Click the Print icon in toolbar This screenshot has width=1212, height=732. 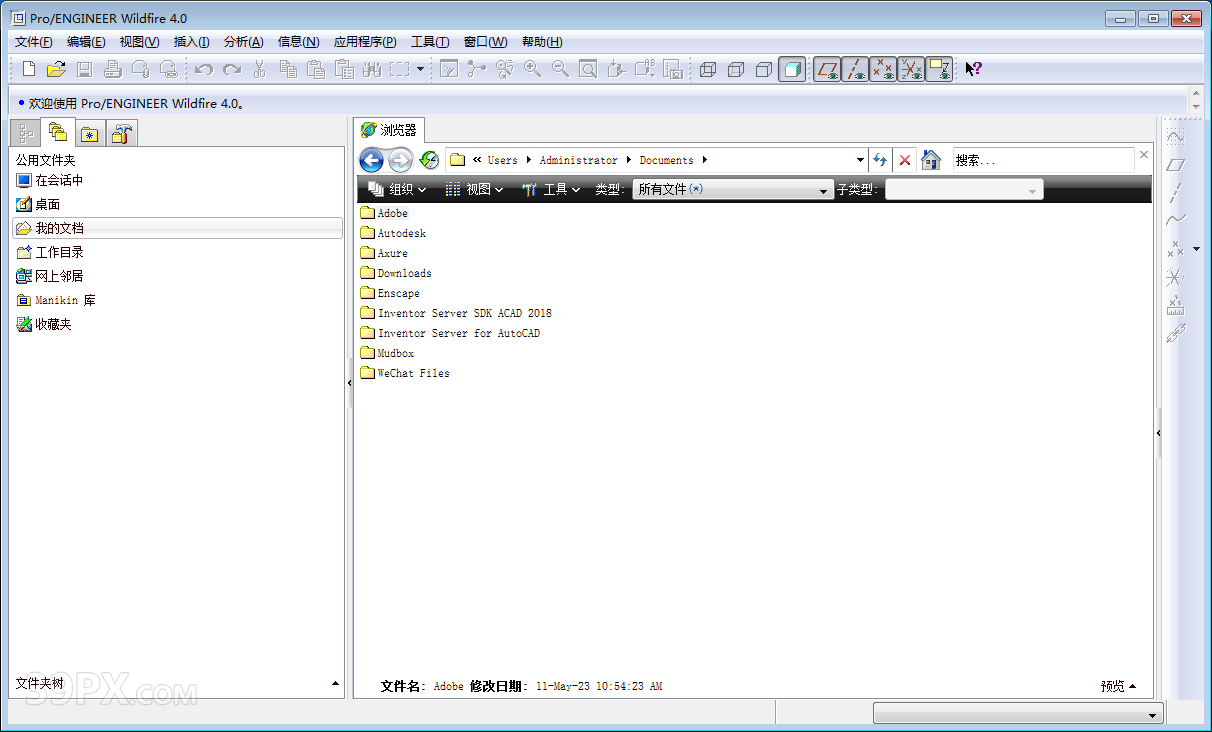tap(112, 69)
